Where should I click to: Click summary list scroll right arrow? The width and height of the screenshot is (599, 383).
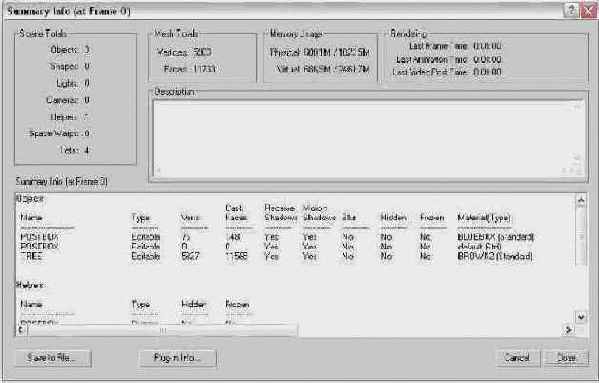pyautogui.click(x=569, y=330)
